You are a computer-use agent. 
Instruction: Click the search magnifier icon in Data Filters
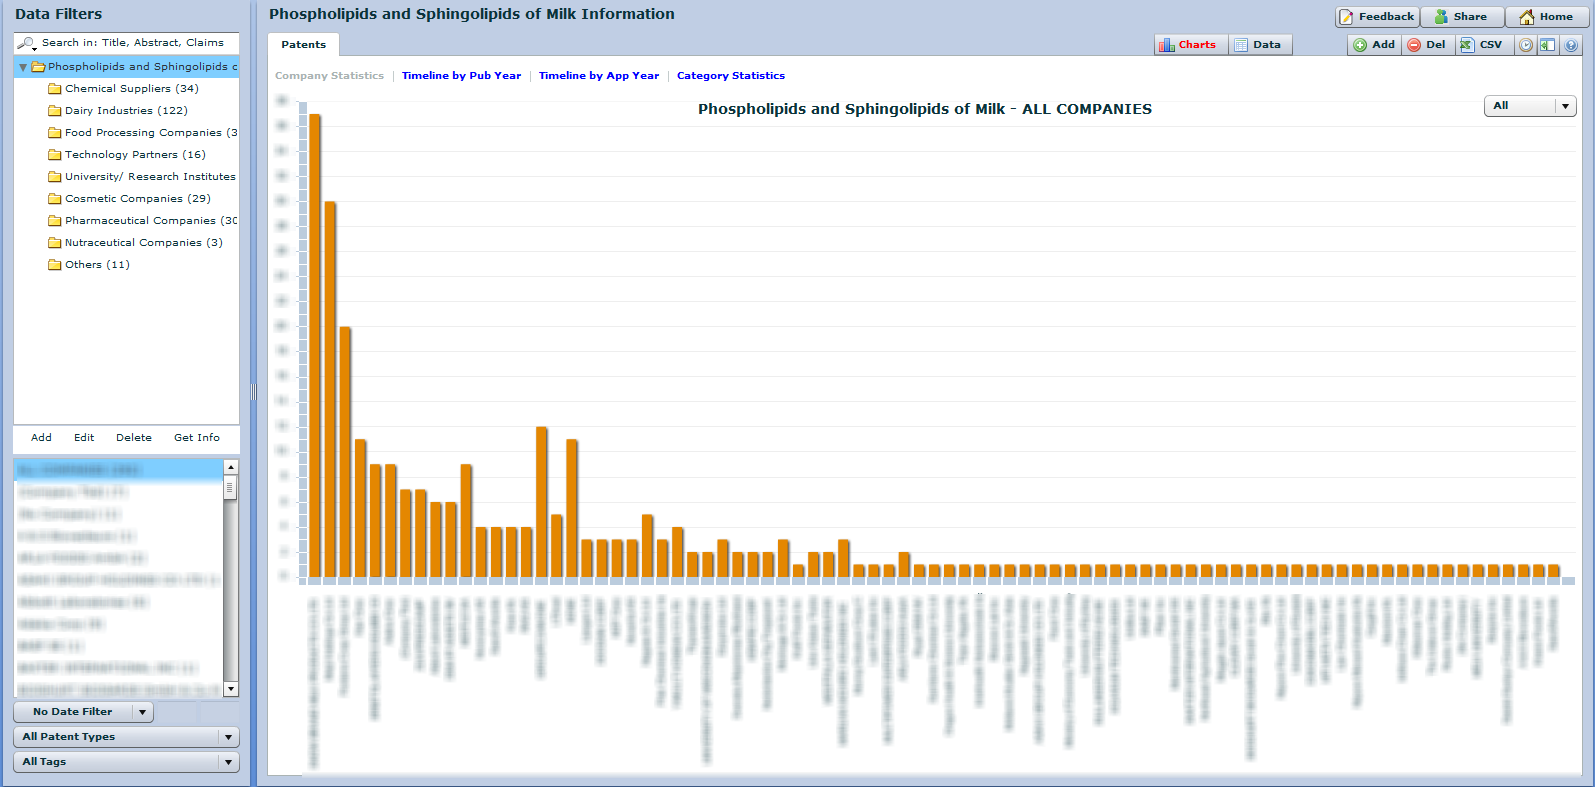coord(27,43)
